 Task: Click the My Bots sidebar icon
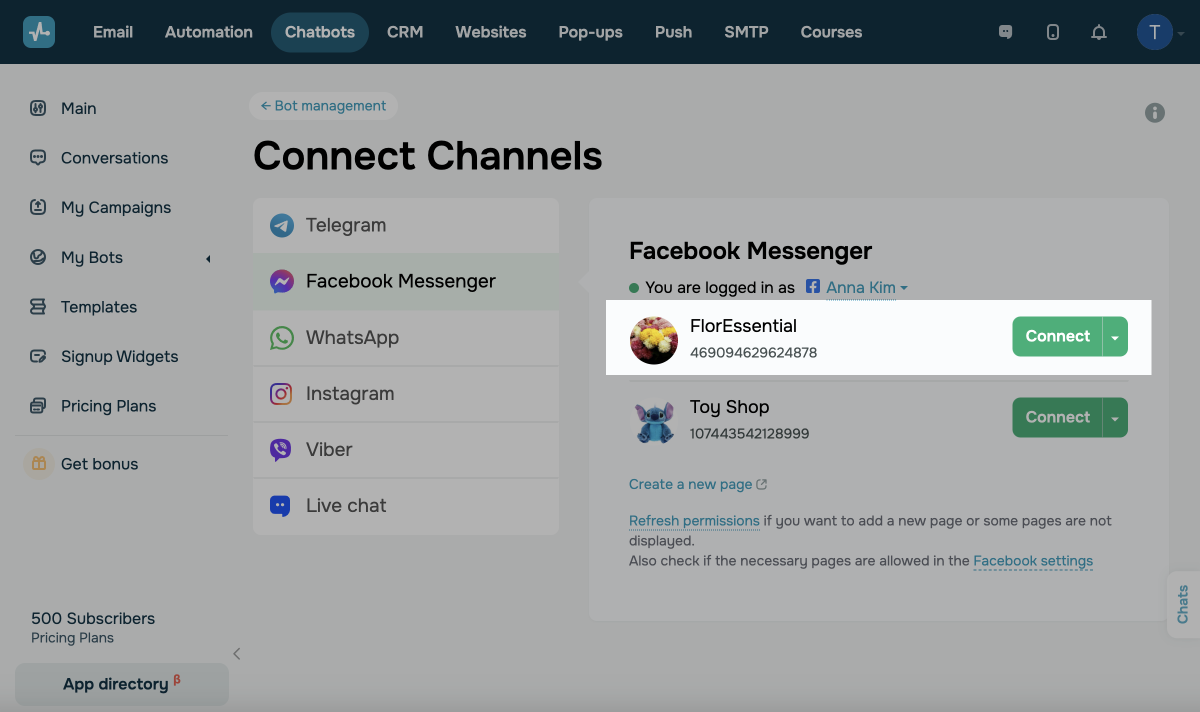(38, 257)
